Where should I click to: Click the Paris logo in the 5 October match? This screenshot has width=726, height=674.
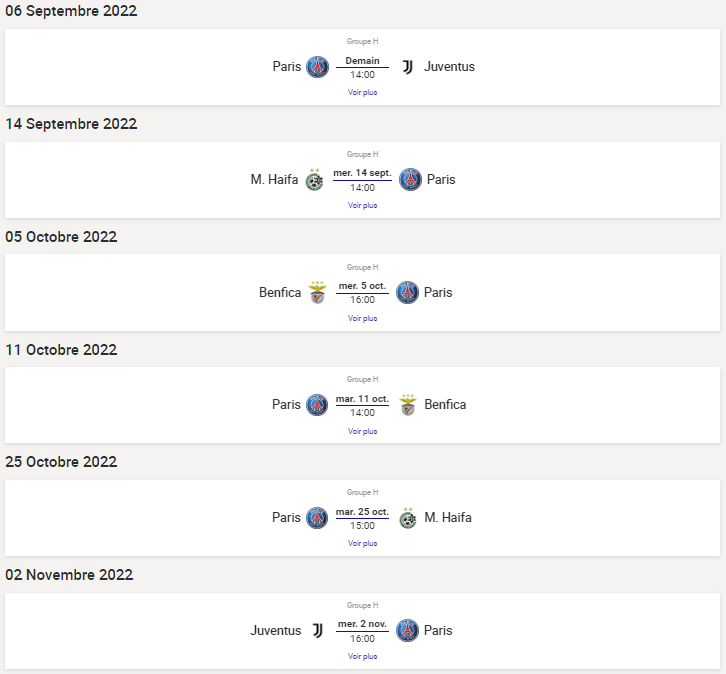pos(407,293)
